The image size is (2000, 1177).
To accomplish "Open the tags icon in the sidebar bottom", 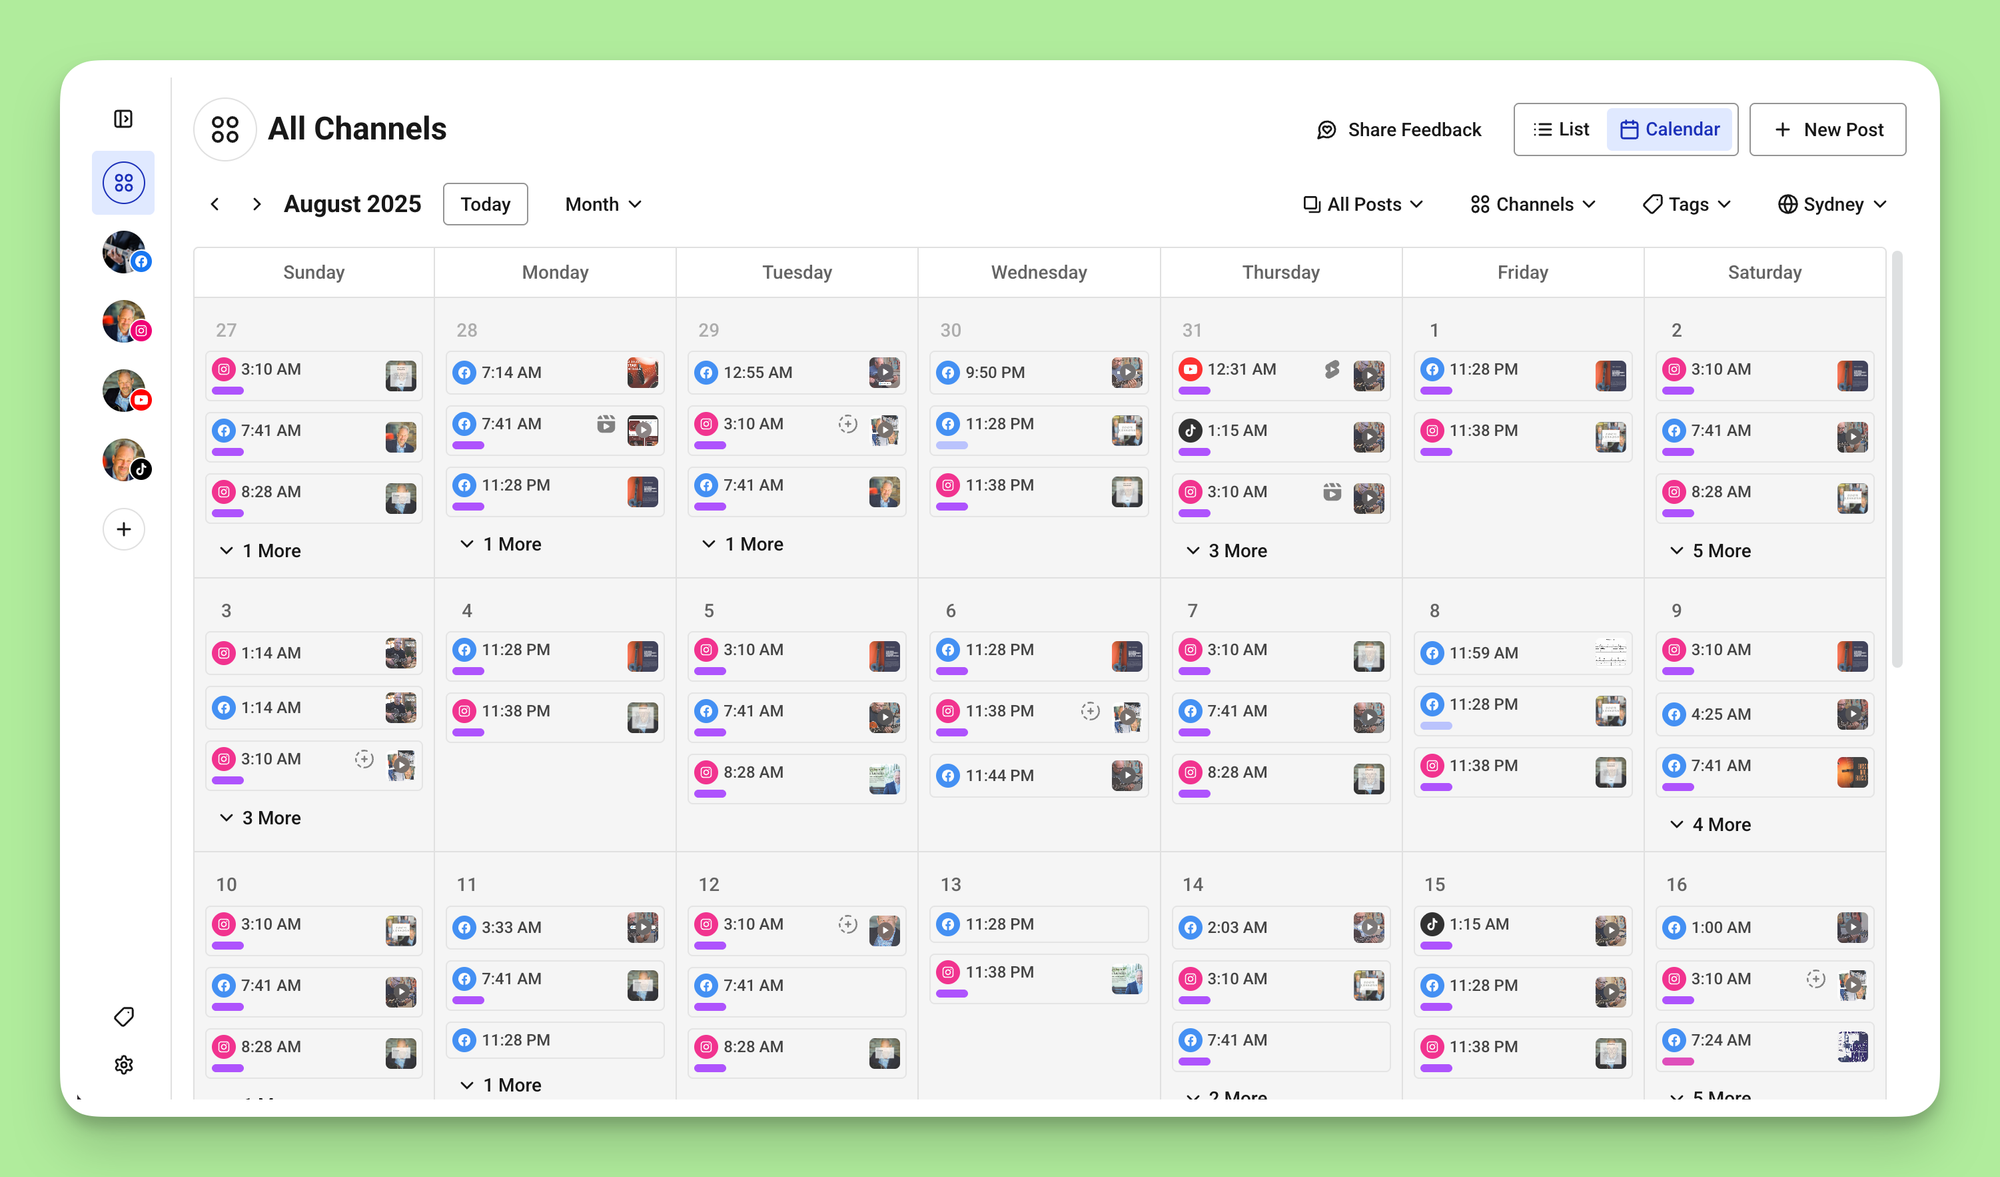I will pos(124,1017).
